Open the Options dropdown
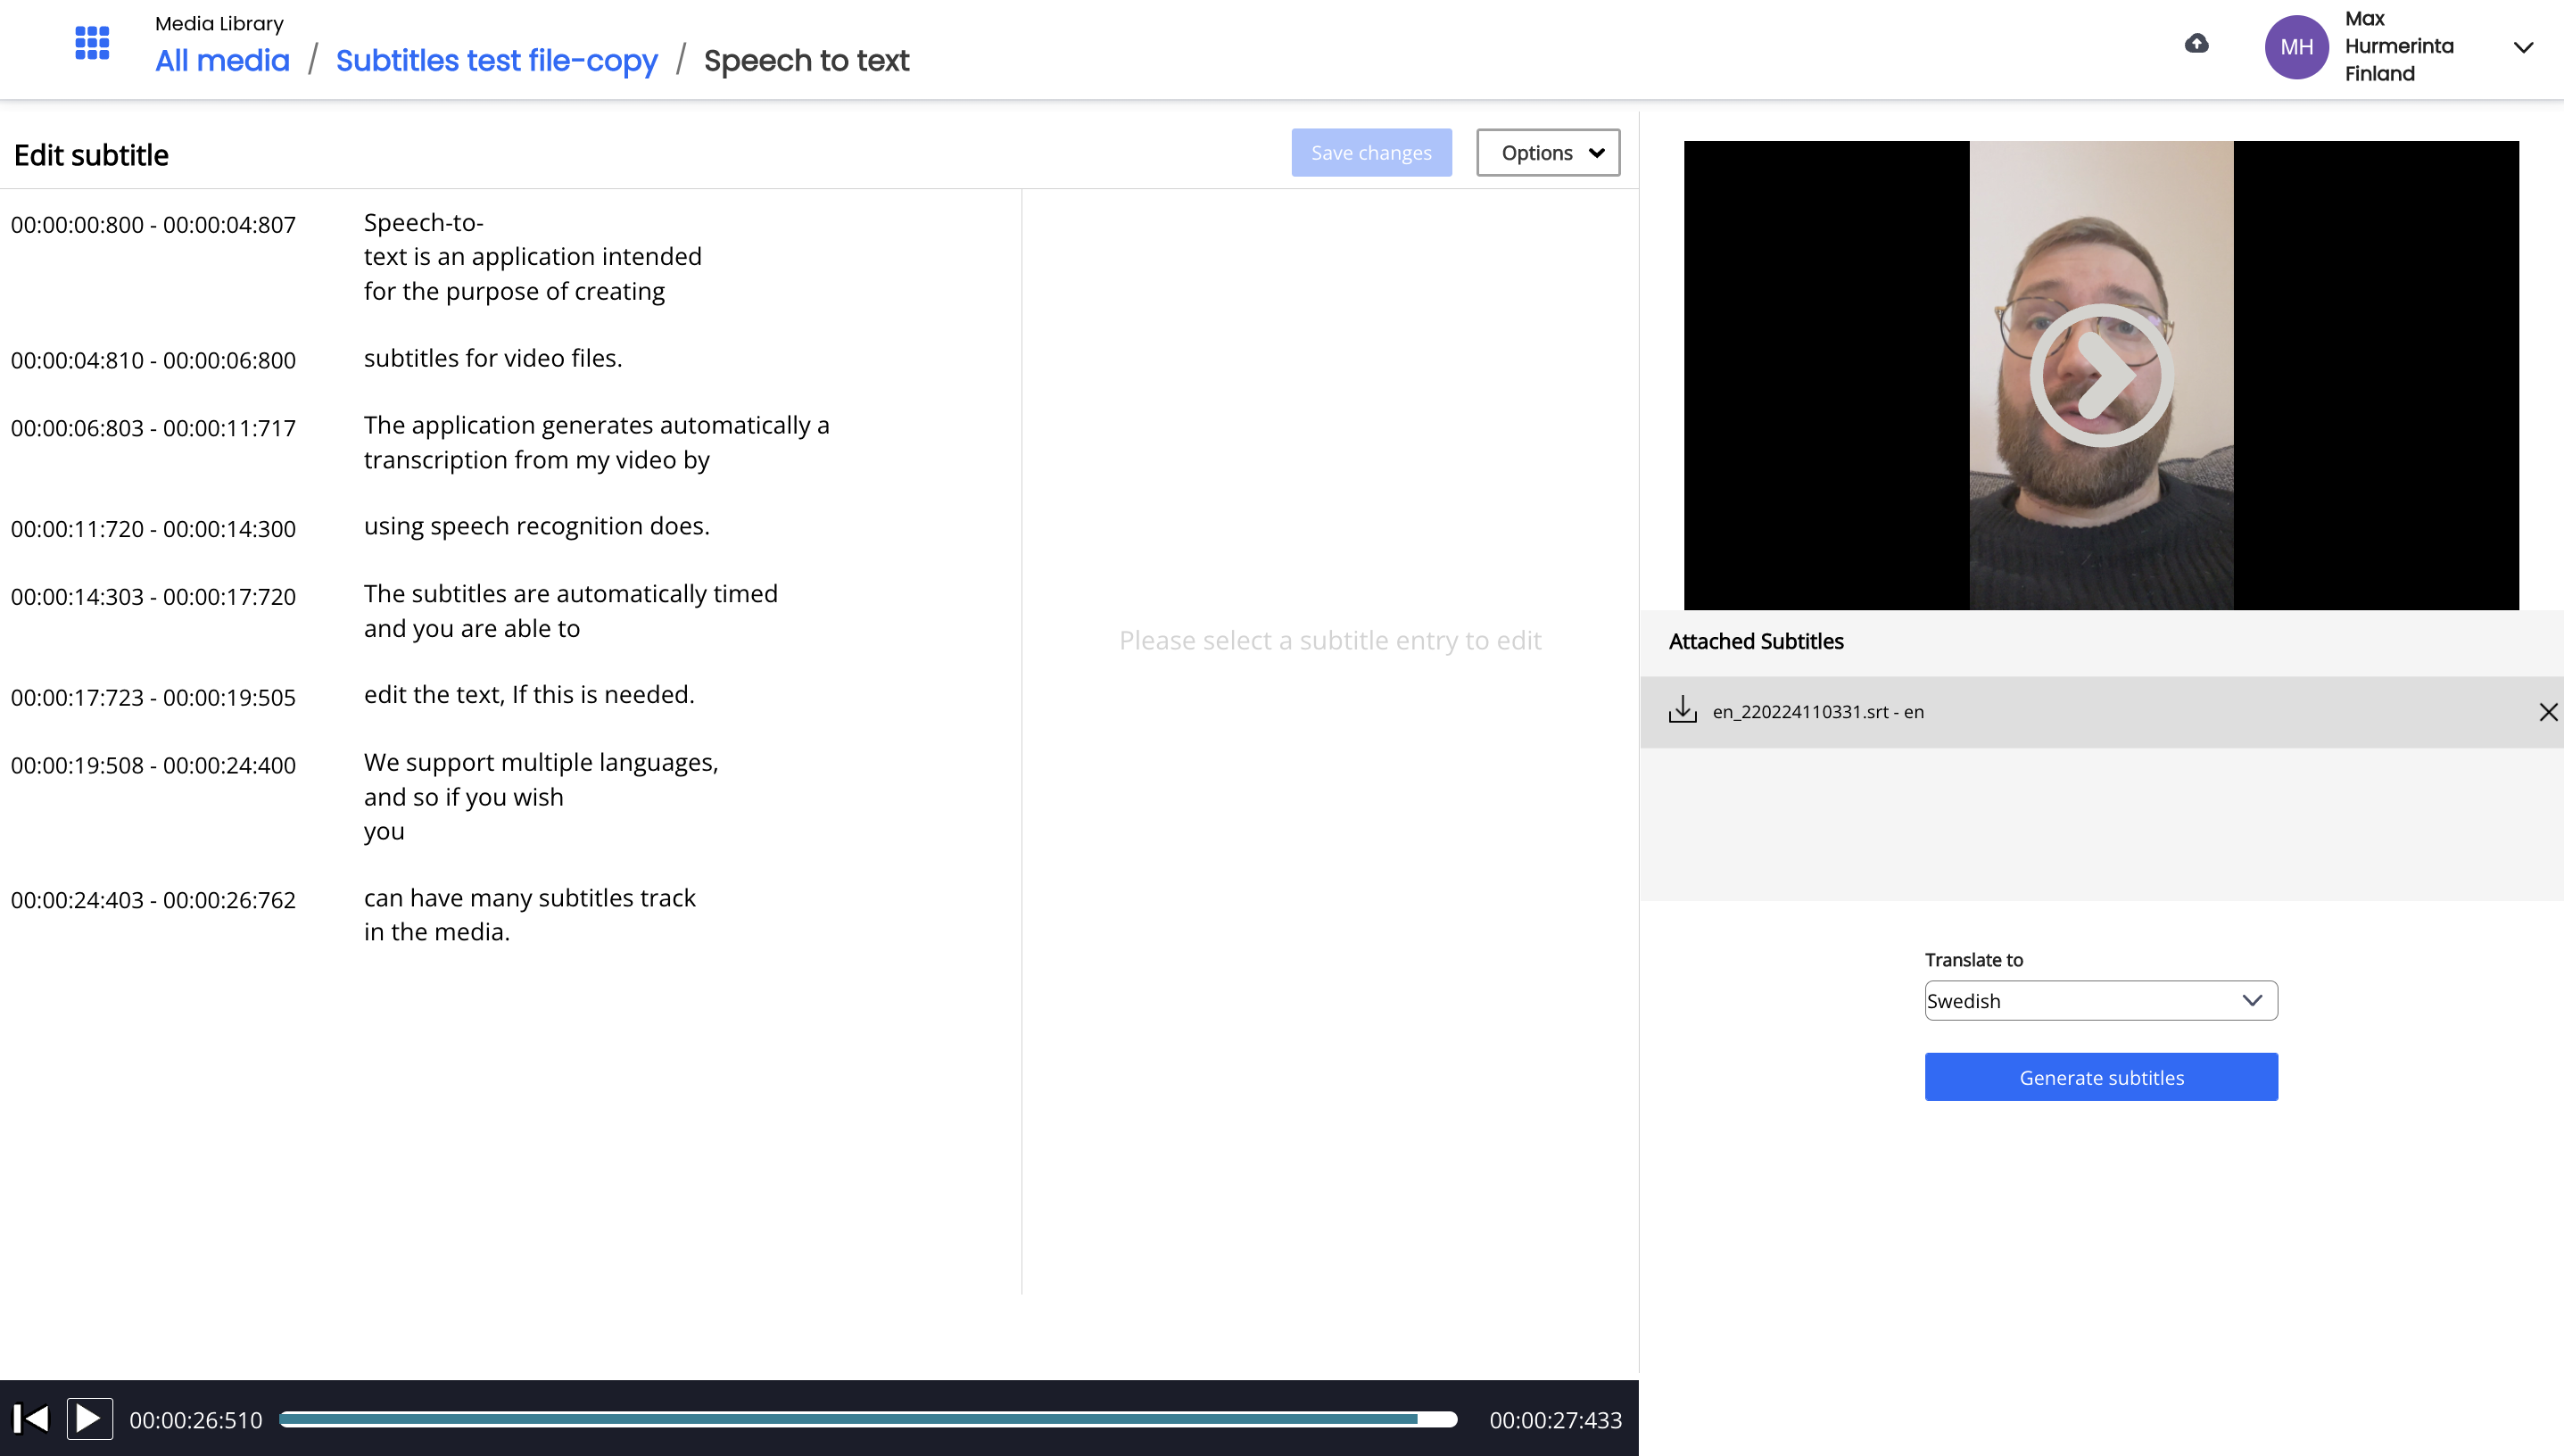2564x1456 pixels. click(1548, 153)
